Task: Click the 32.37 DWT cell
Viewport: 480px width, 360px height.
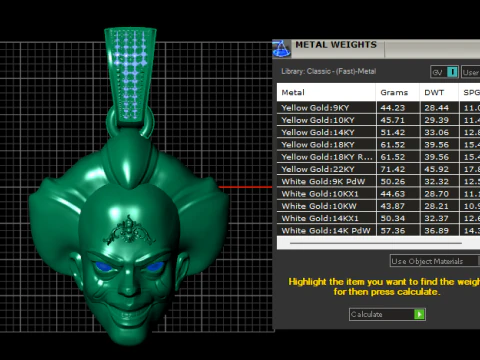Action: point(439,219)
